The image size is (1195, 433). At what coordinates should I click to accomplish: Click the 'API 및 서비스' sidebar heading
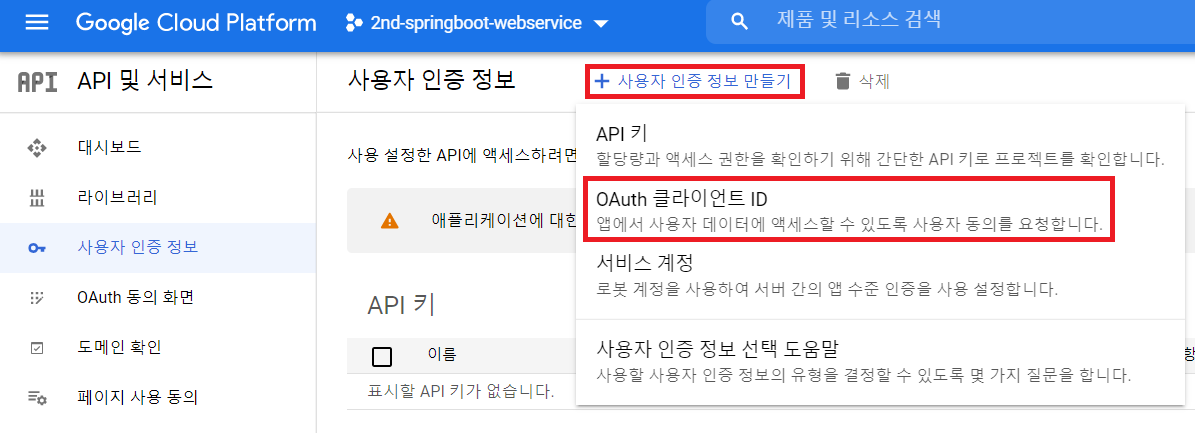click(145, 80)
